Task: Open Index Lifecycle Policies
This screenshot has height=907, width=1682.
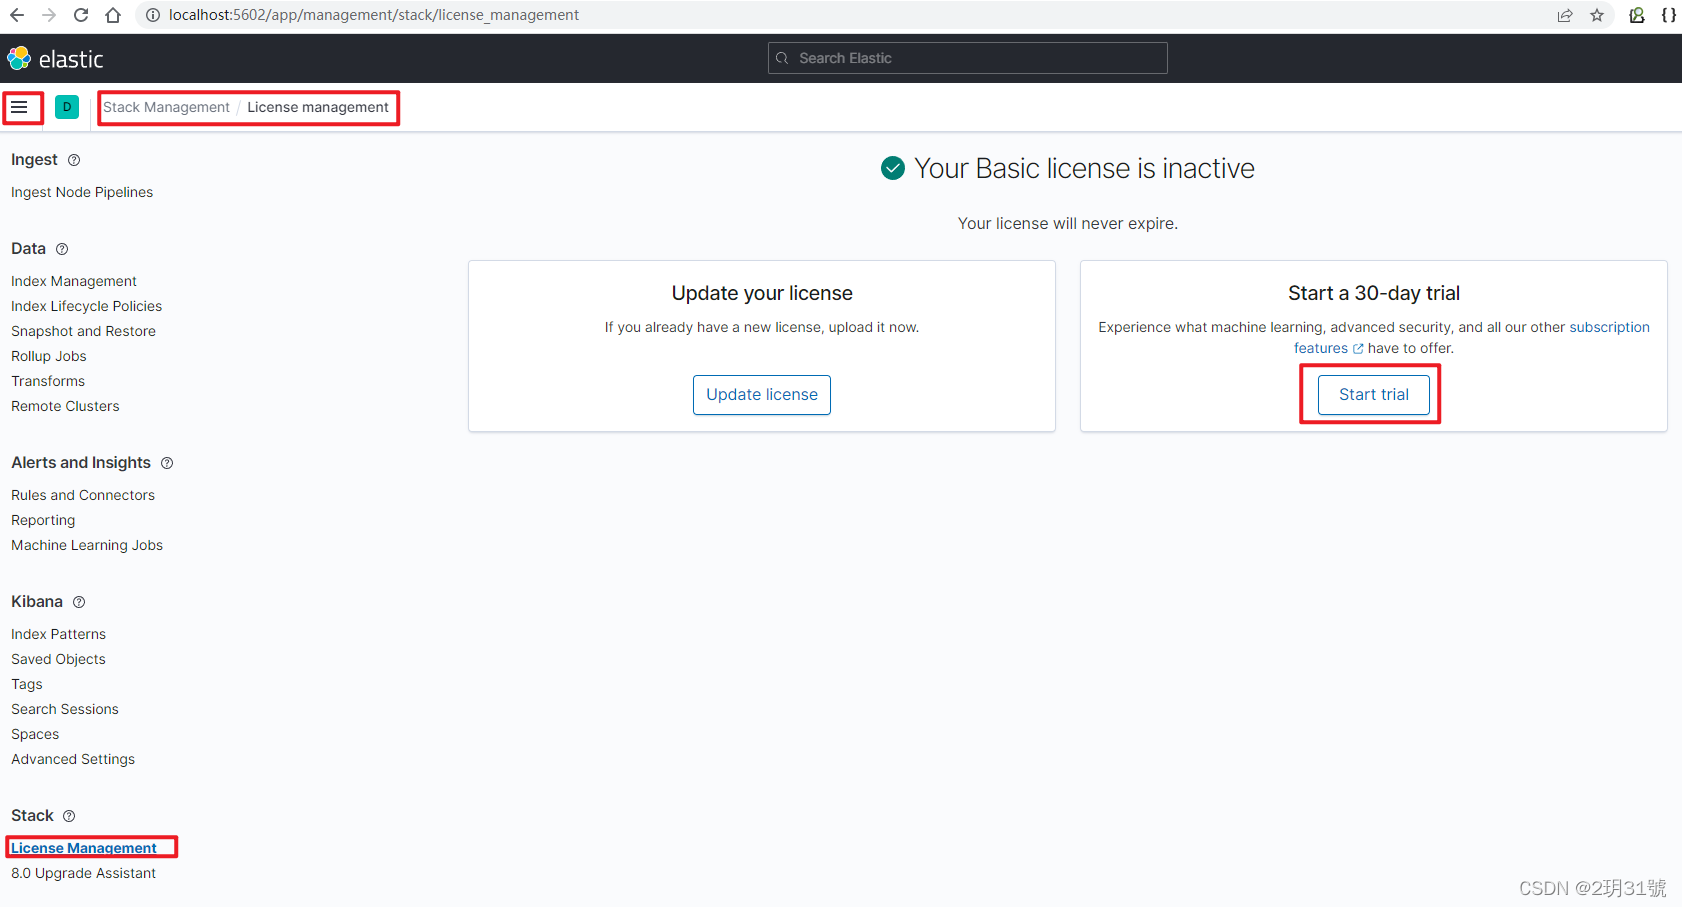Action: tap(86, 306)
